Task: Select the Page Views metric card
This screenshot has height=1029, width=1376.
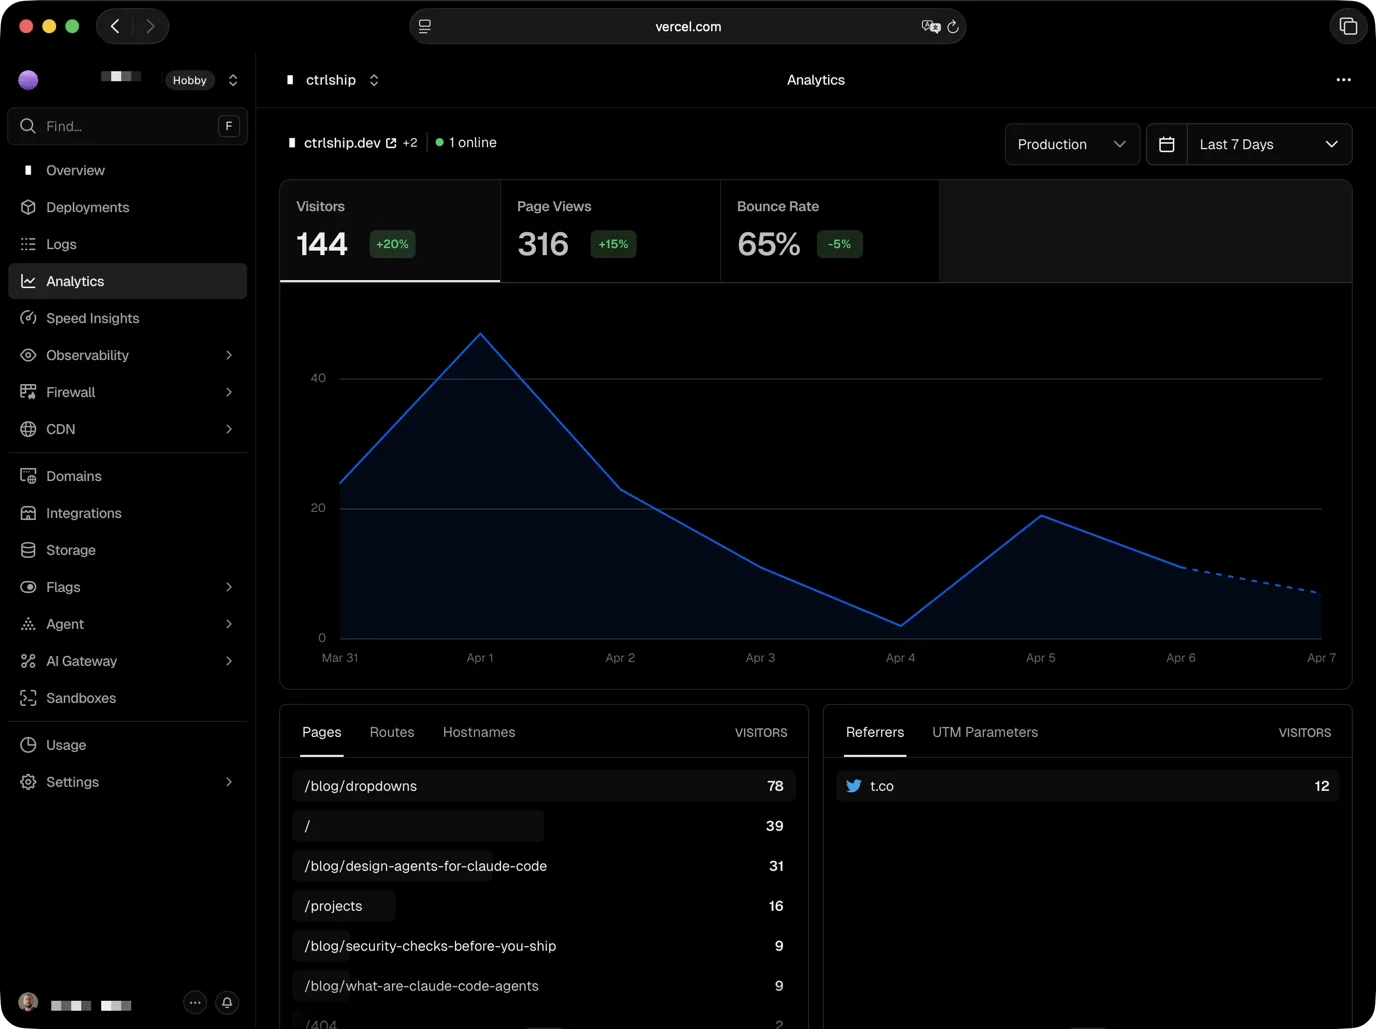Action: click(x=610, y=231)
